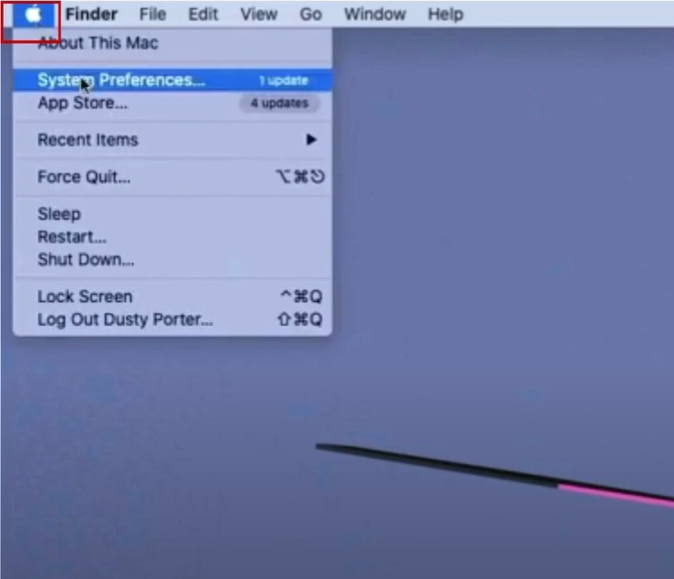The height and width of the screenshot is (579, 674).
Task: Click the 4 updates badge
Action: [x=279, y=103]
